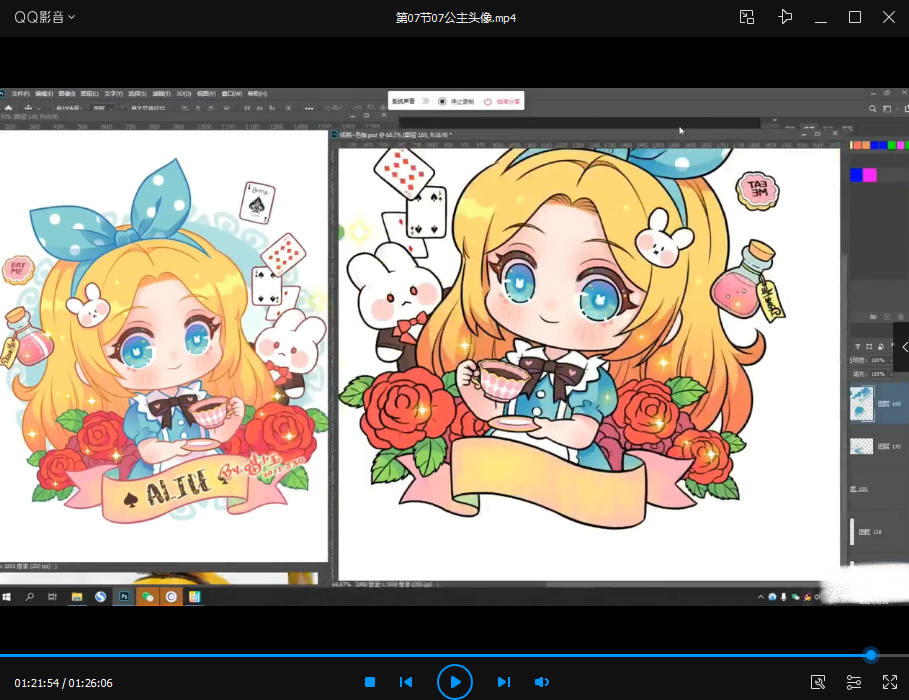The image size is (909, 700).
Task: Close the QQ影音 player
Action: [889, 17]
